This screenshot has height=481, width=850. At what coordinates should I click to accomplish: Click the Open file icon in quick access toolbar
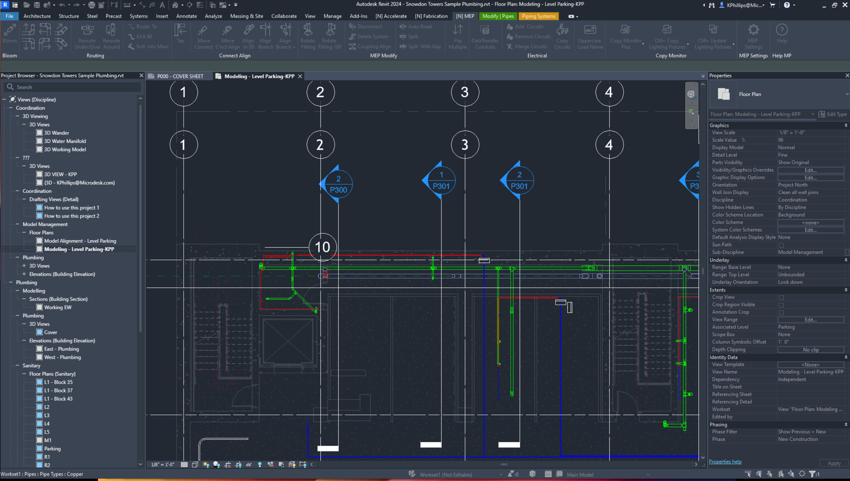tap(27, 5)
